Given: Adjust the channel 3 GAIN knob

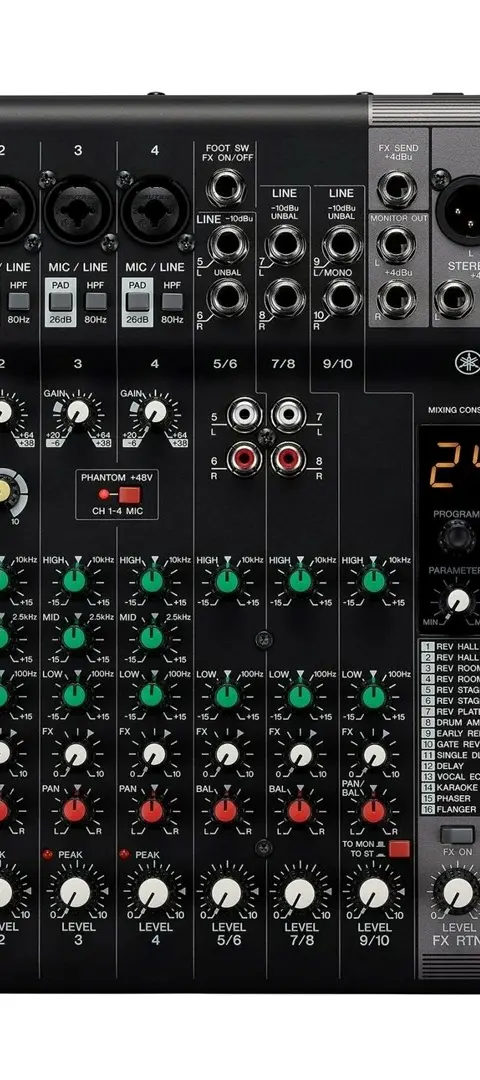Looking at the screenshot, I should pos(78,412).
